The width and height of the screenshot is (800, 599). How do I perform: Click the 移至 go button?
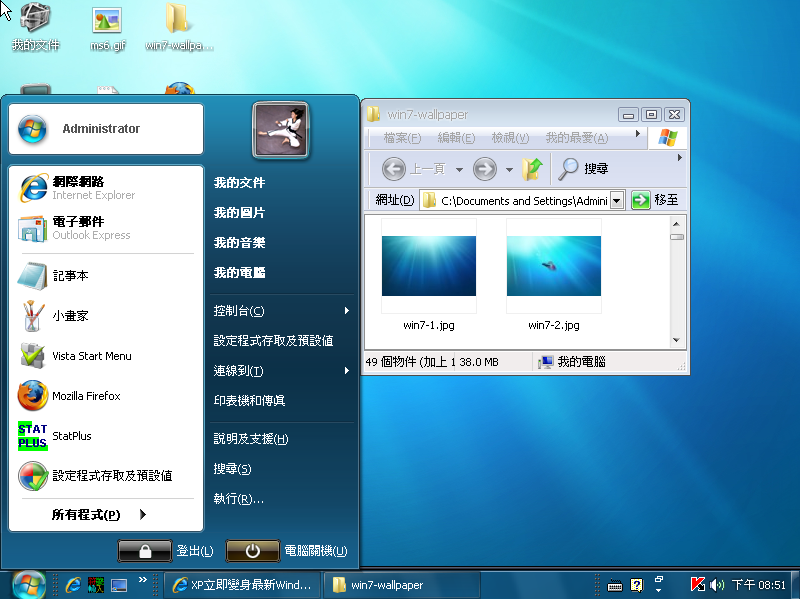click(655, 200)
